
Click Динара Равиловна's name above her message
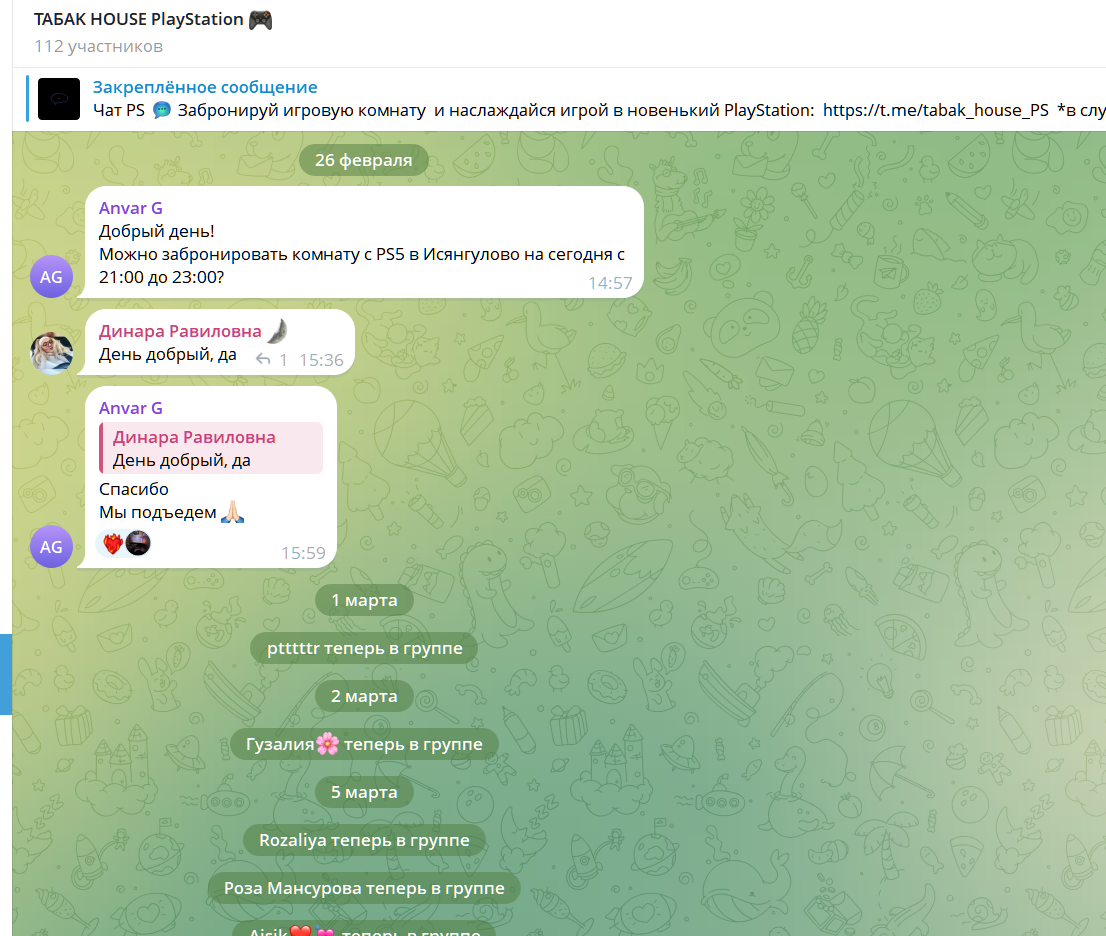pyautogui.click(x=180, y=331)
